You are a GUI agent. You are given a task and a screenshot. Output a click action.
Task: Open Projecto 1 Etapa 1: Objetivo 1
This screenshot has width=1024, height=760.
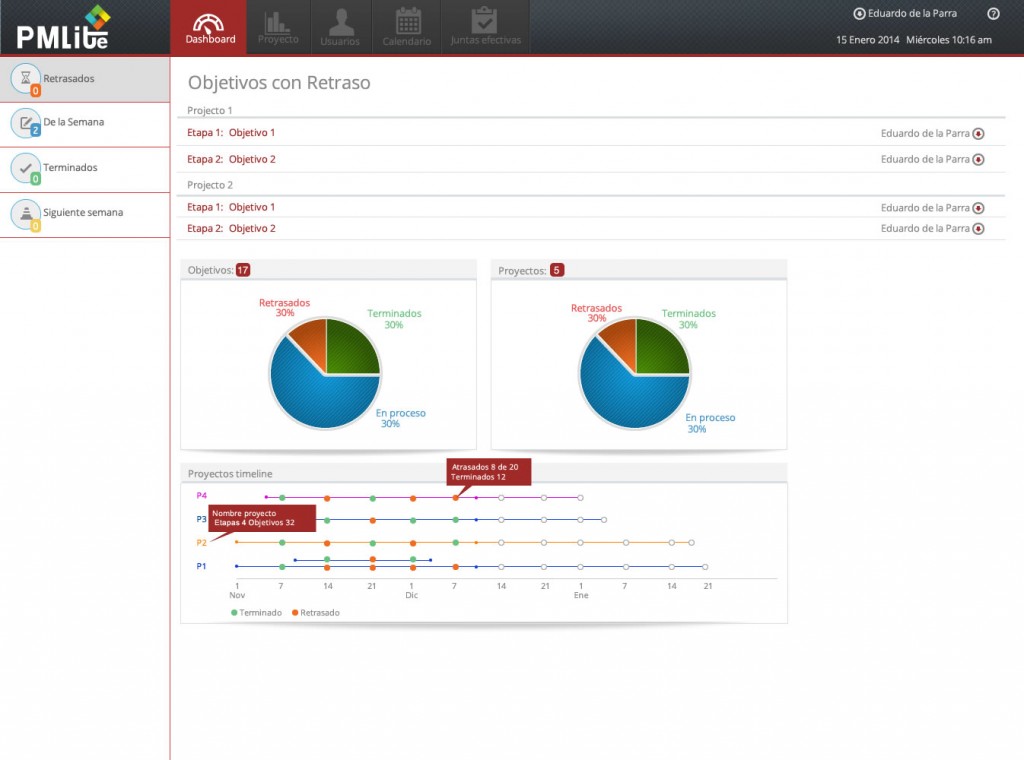tap(231, 133)
